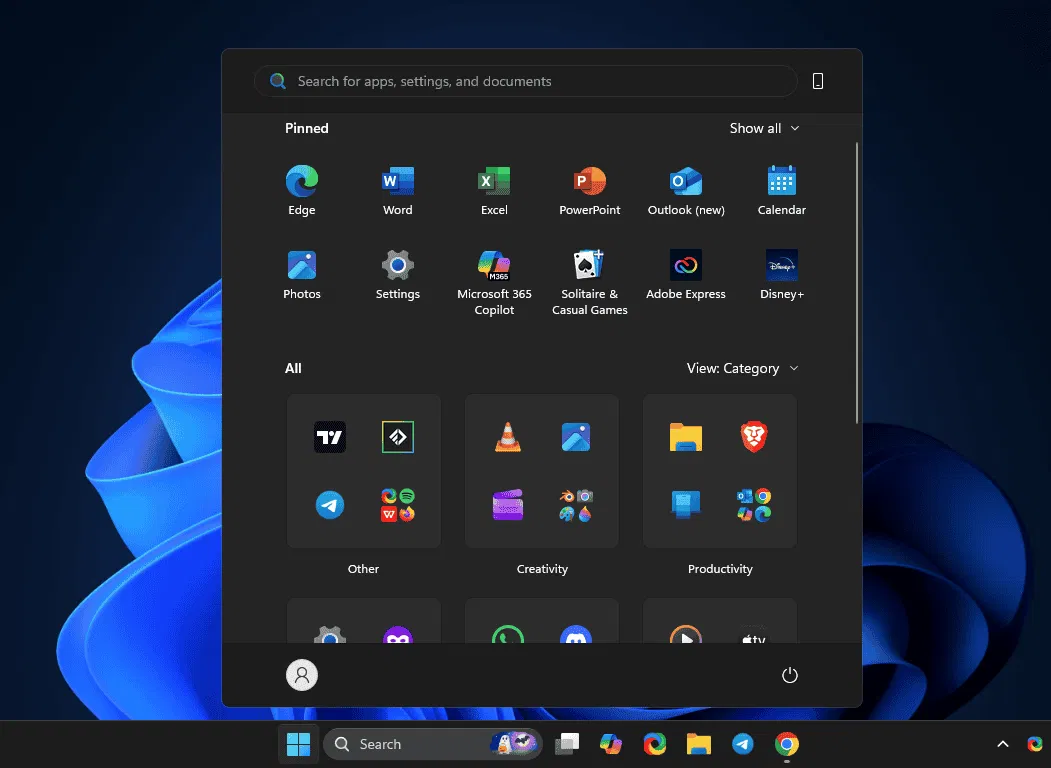Expand the Creativity app folder
Screen dimensions: 1051x768
pos(541,470)
